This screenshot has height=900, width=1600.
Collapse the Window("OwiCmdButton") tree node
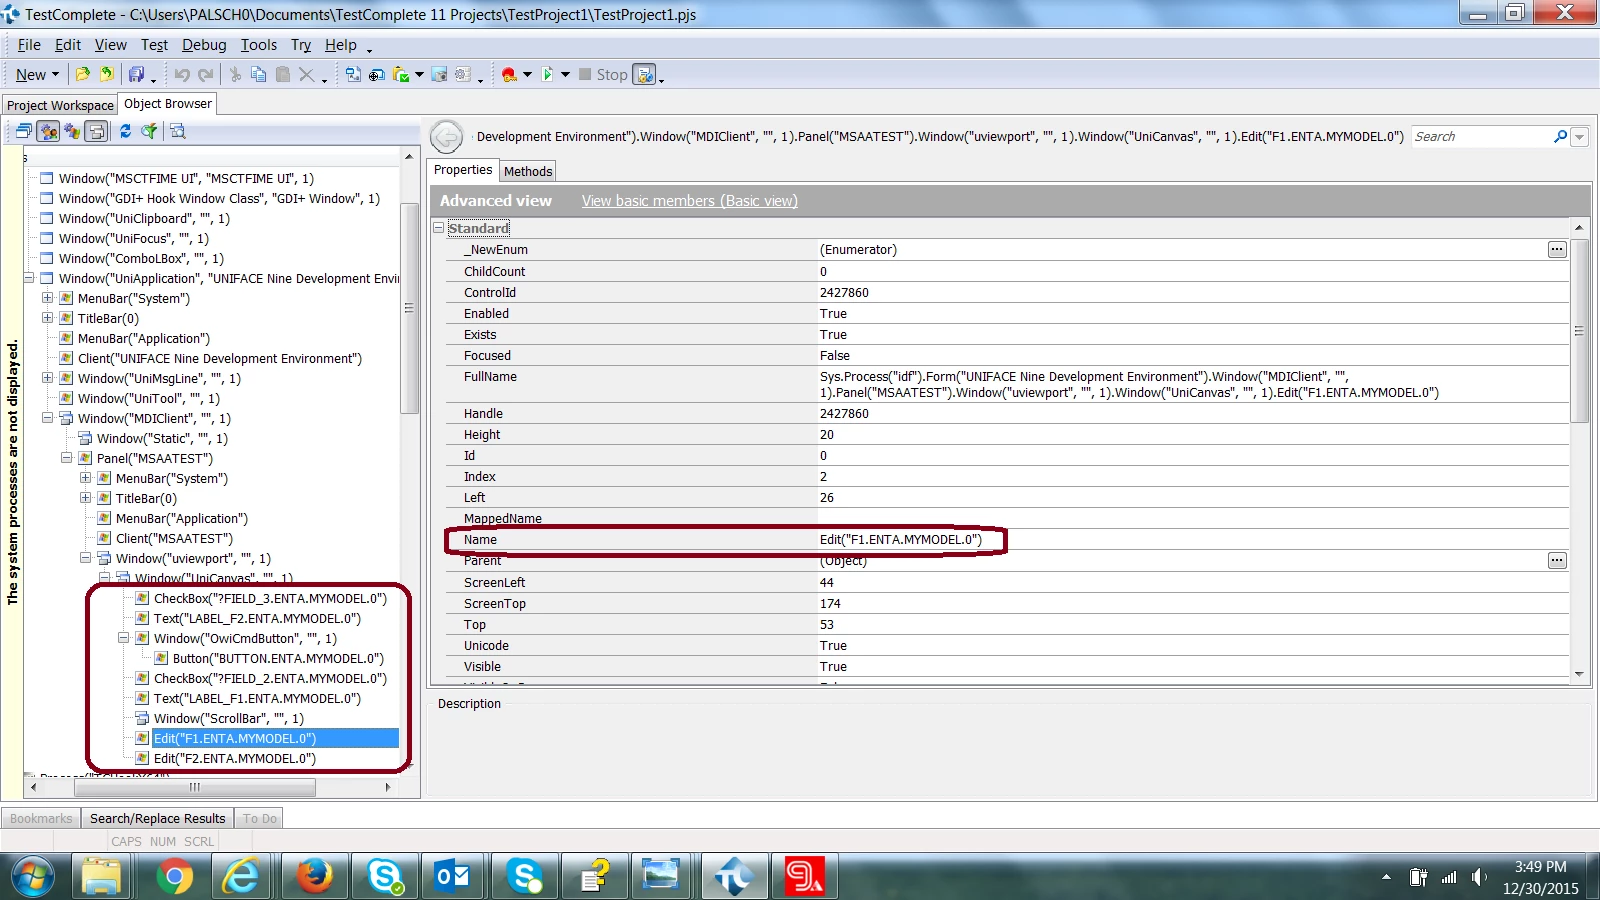click(x=124, y=638)
